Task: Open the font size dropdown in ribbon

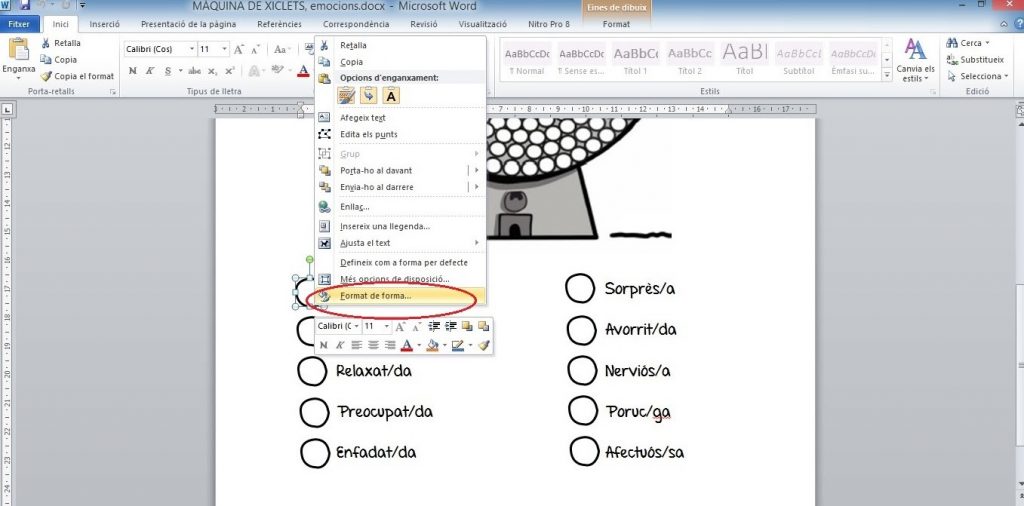Action: pos(225,49)
